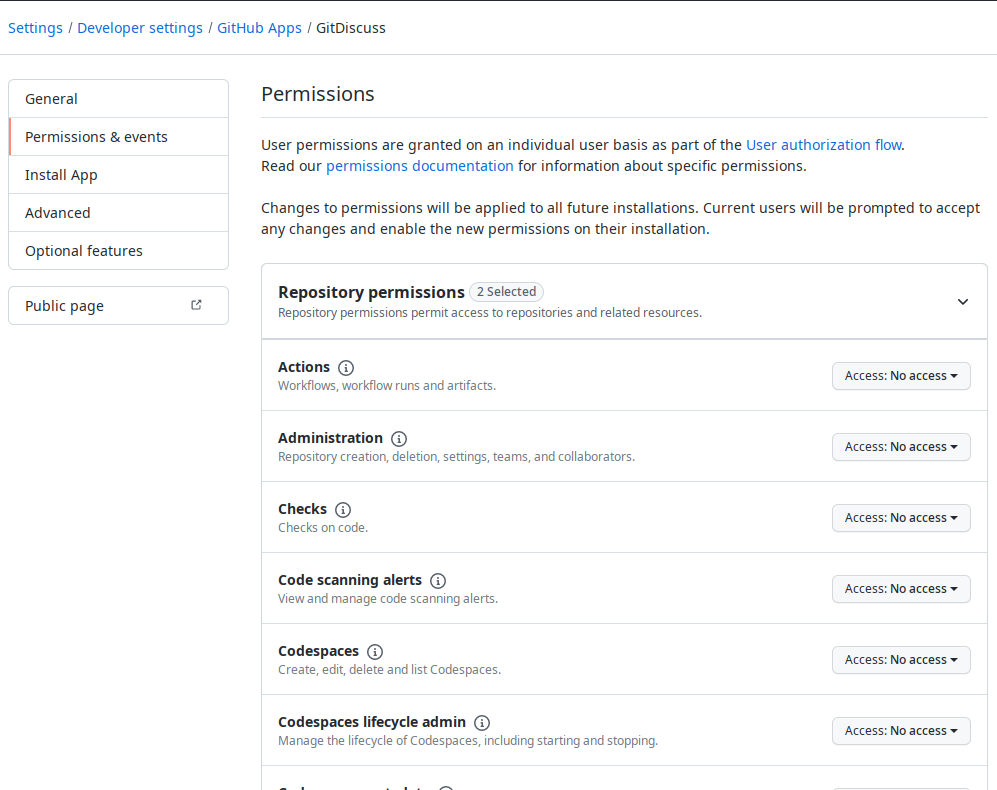Image resolution: width=997 pixels, height=790 pixels.
Task: Open the Actions access dropdown
Action: point(901,376)
